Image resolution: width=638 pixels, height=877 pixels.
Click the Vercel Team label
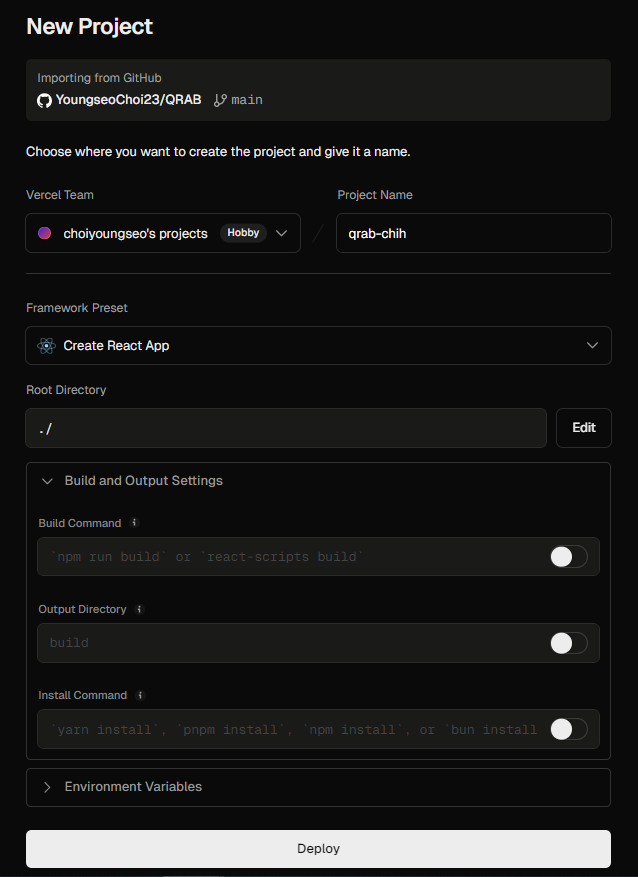pos(60,195)
